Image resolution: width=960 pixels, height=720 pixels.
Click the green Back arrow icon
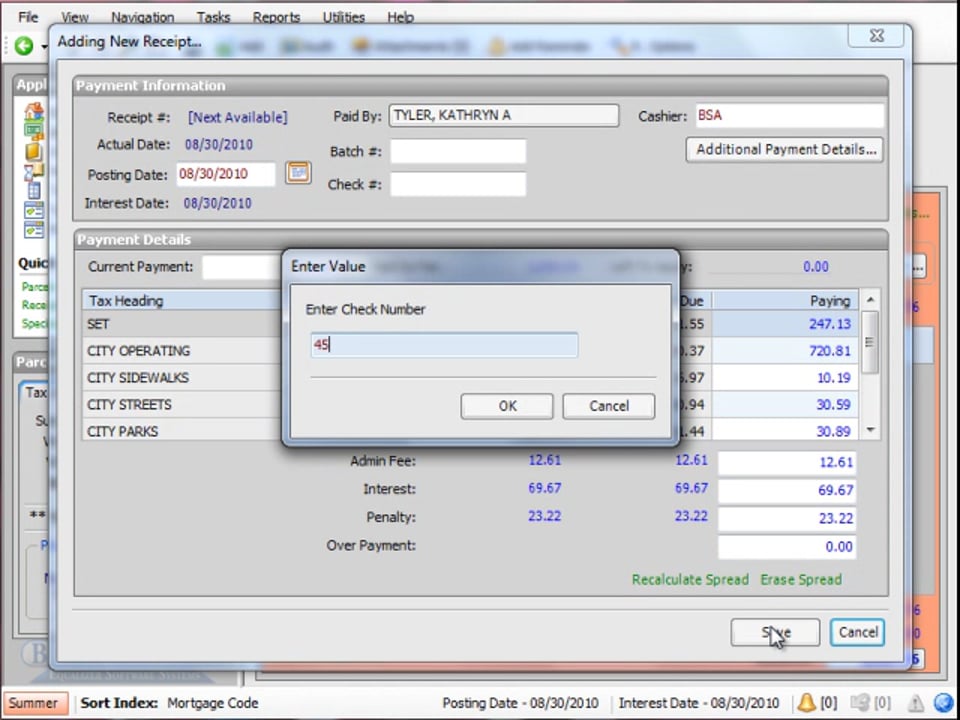click(23, 45)
